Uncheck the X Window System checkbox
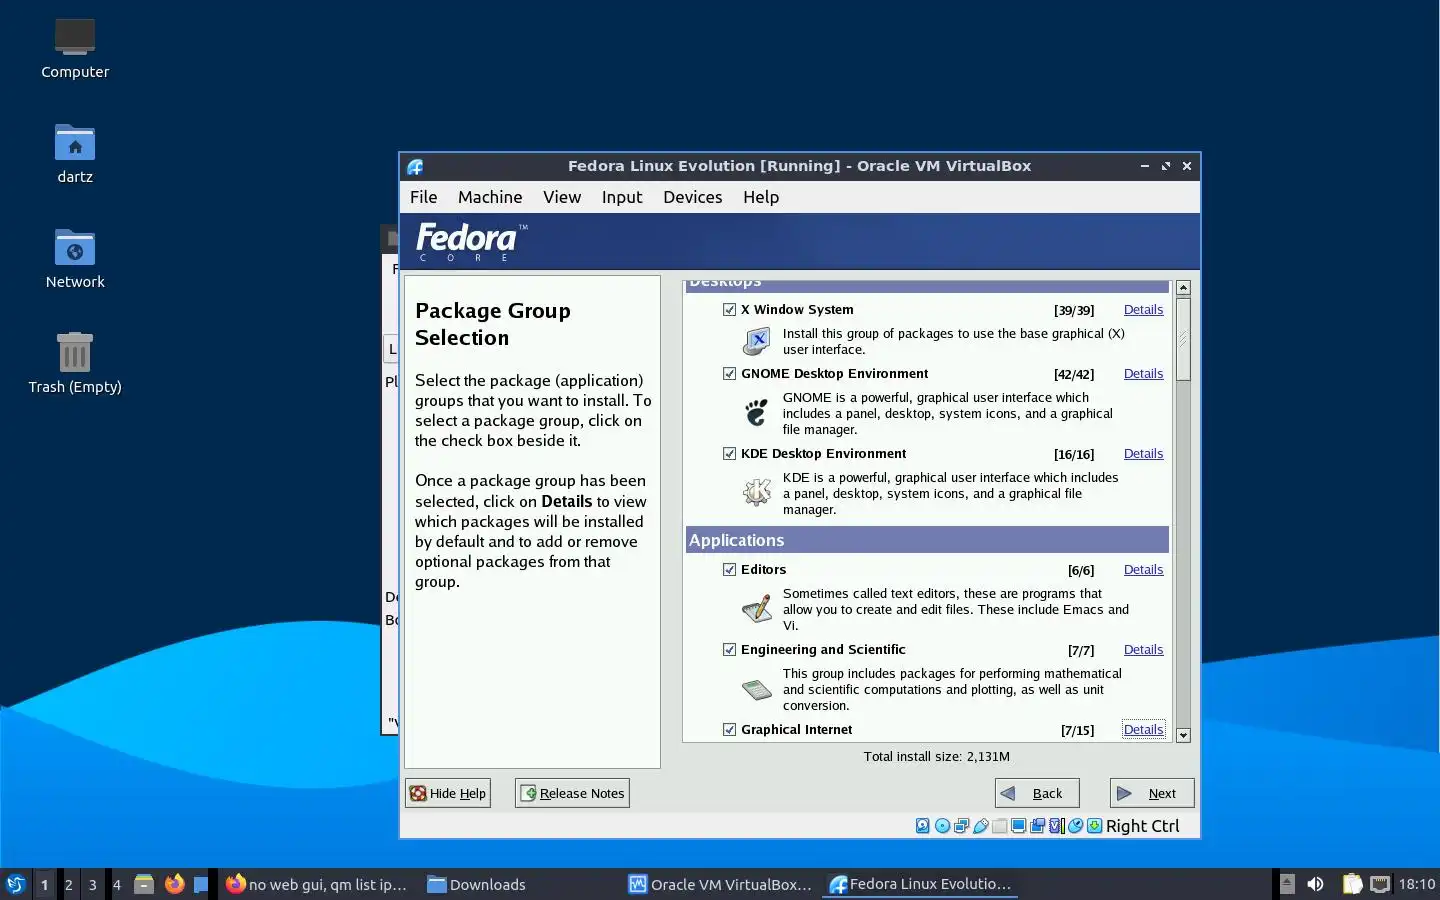Screen dimensions: 1440x900 pos(729,310)
